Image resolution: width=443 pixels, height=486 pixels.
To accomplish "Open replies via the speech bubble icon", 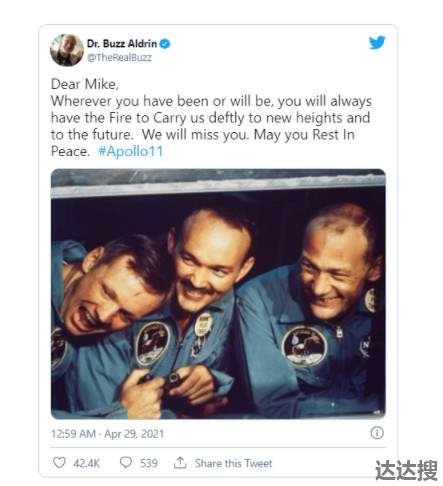I will pos(126,463).
